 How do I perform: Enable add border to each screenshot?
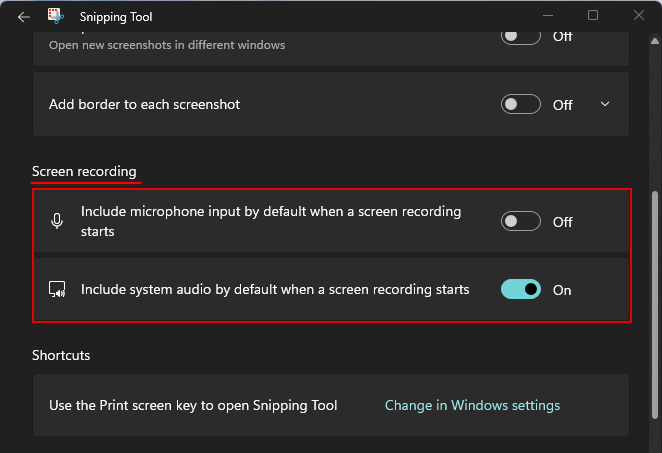tap(521, 104)
